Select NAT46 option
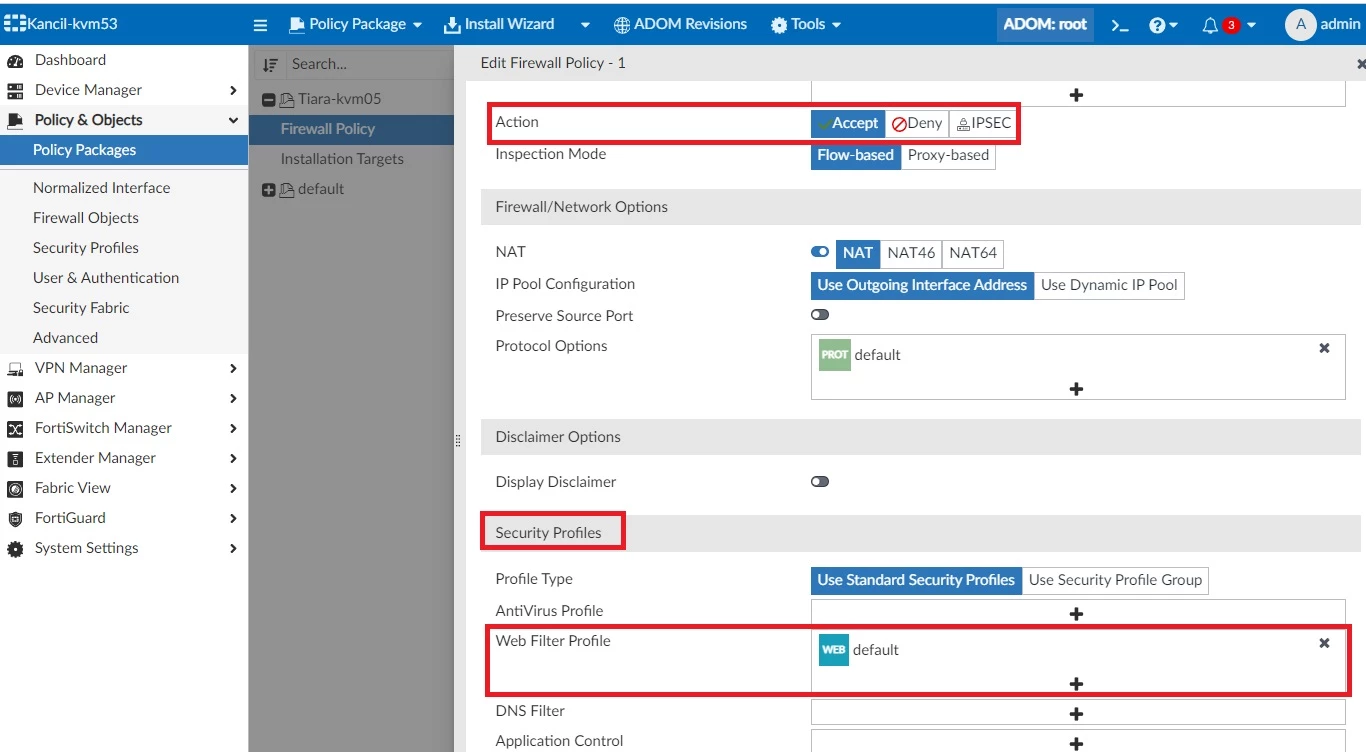1366x752 pixels. click(x=911, y=253)
